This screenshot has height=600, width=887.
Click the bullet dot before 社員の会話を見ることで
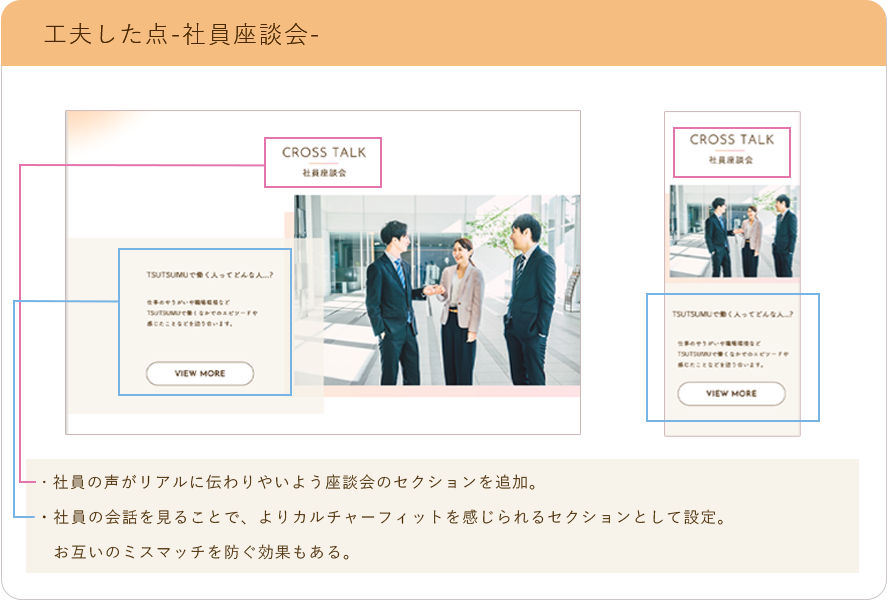[45, 517]
